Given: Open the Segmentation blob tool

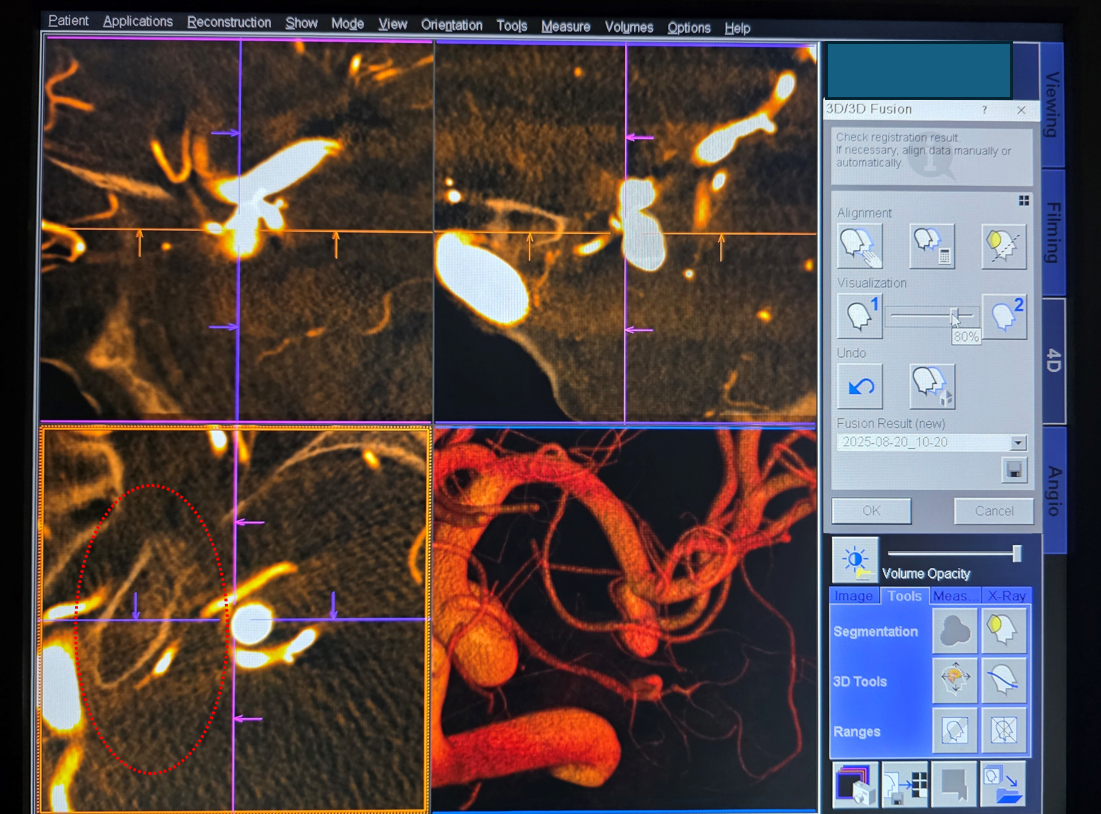Looking at the screenshot, I should click(x=954, y=631).
